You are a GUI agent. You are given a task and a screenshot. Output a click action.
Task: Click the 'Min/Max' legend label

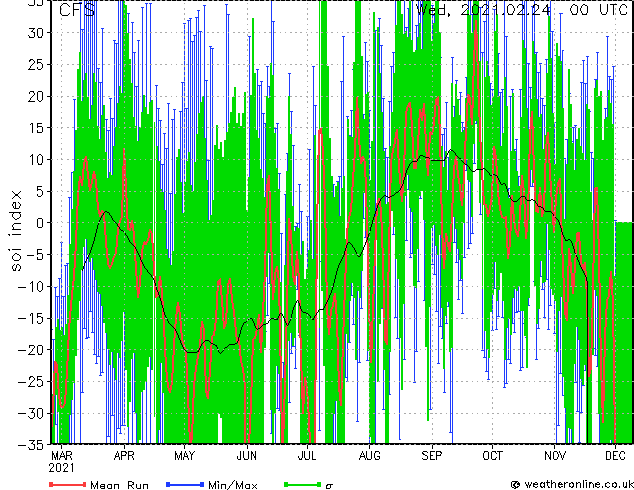232,485
